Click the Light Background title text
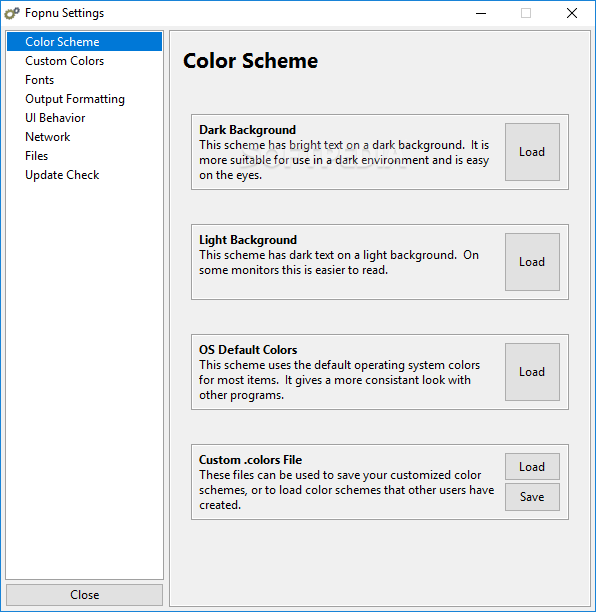Screen dimensions: 596x612 pyautogui.click(x=248, y=240)
